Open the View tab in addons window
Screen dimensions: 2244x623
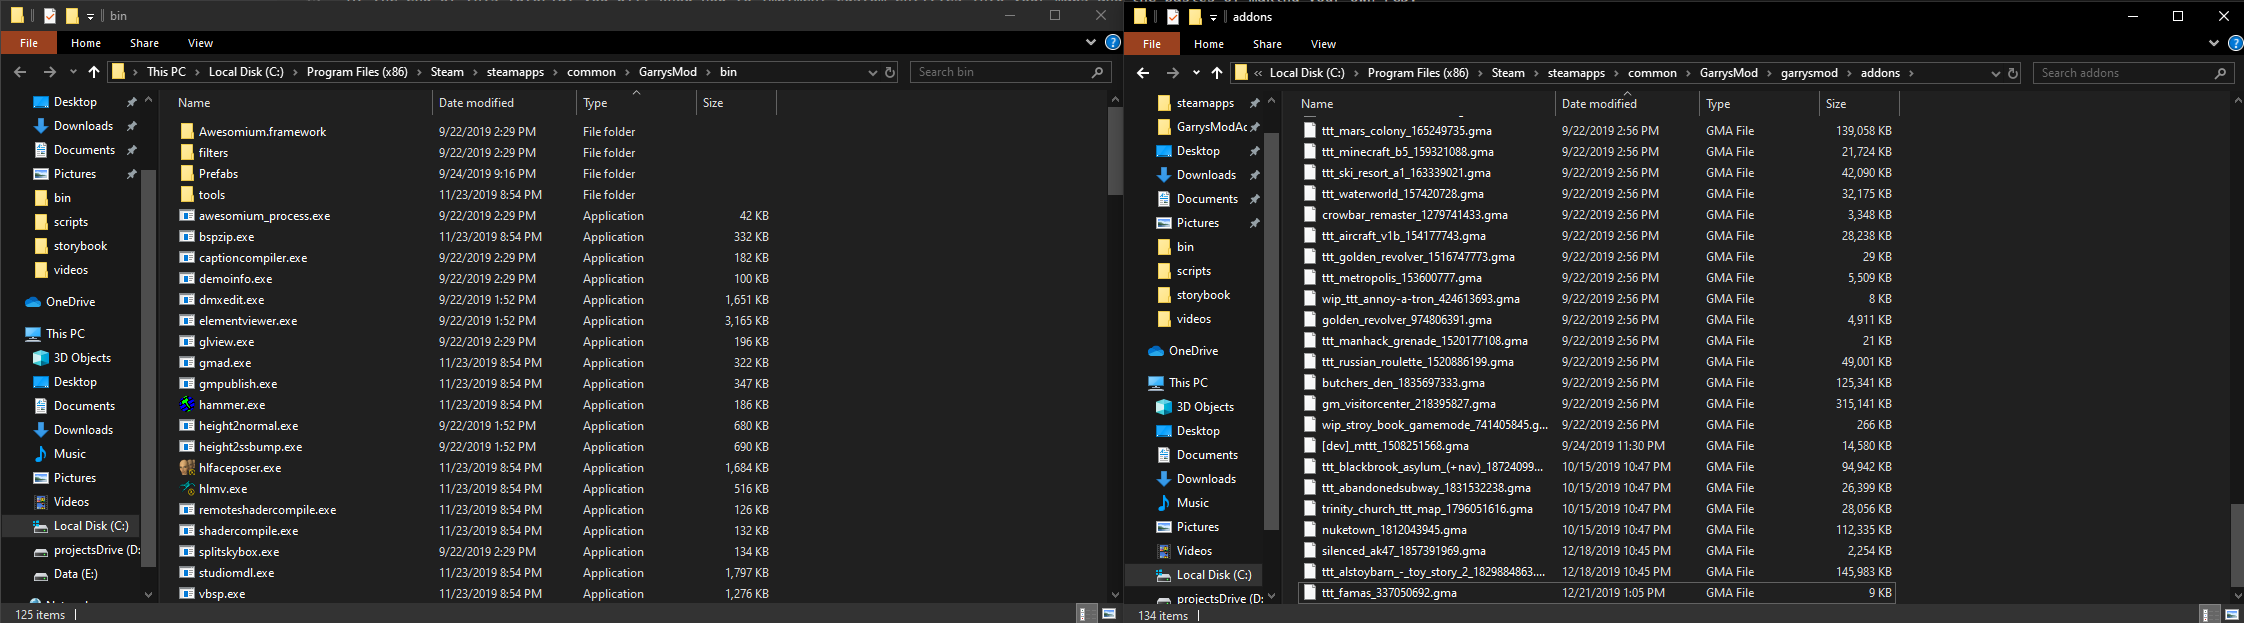(x=1323, y=44)
